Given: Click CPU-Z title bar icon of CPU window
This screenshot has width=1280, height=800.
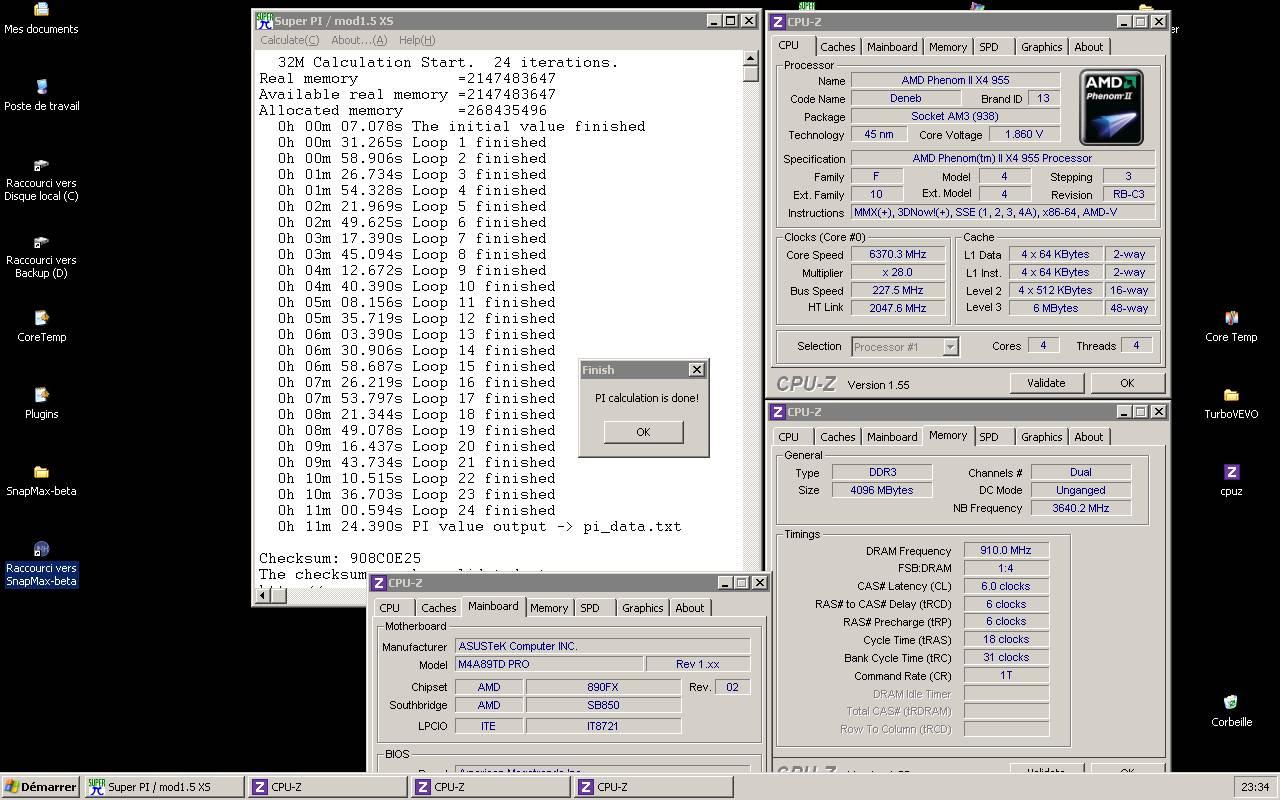Looking at the screenshot, I should point(777,21).
